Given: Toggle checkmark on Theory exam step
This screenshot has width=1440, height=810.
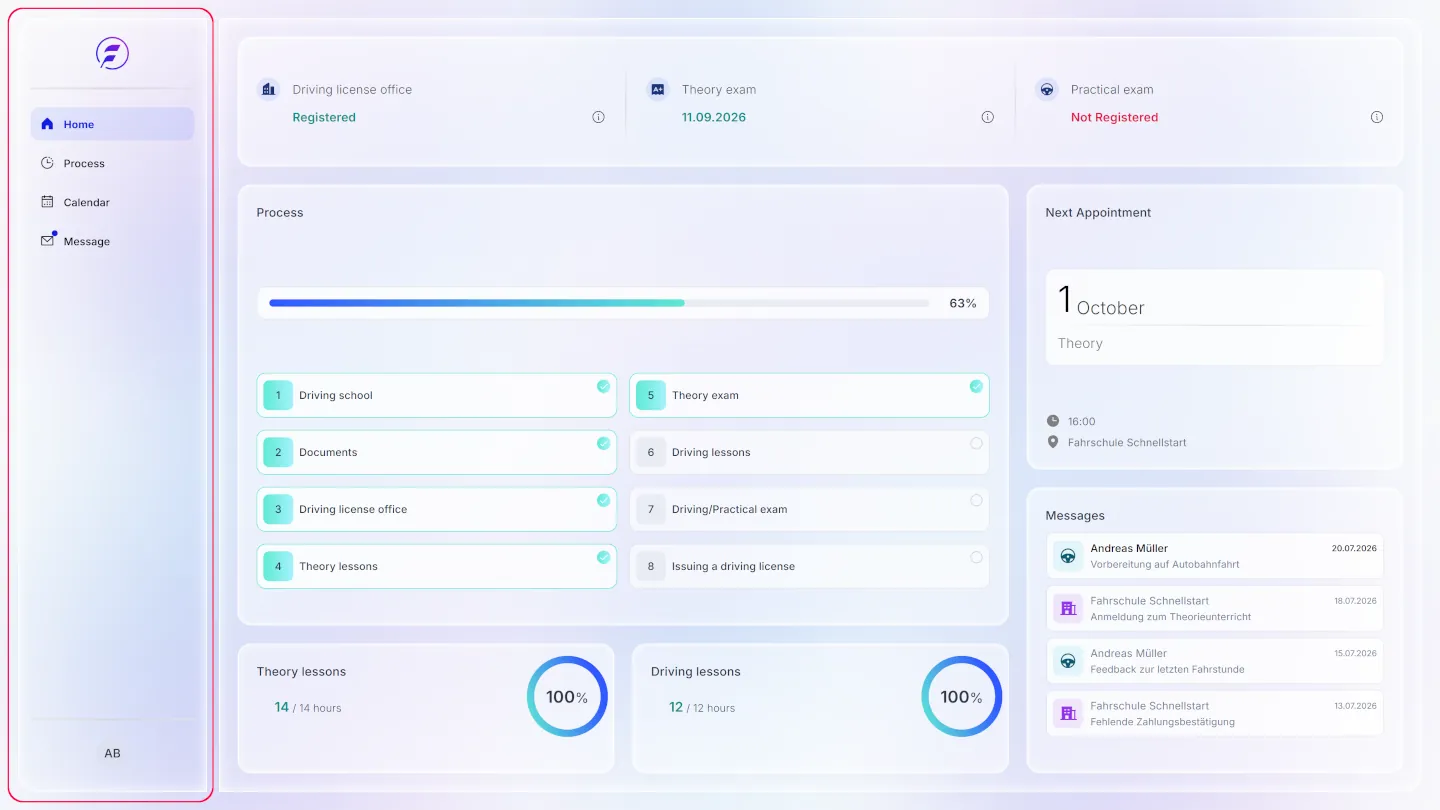Looking at the screenshot, I should coord(976,386).
